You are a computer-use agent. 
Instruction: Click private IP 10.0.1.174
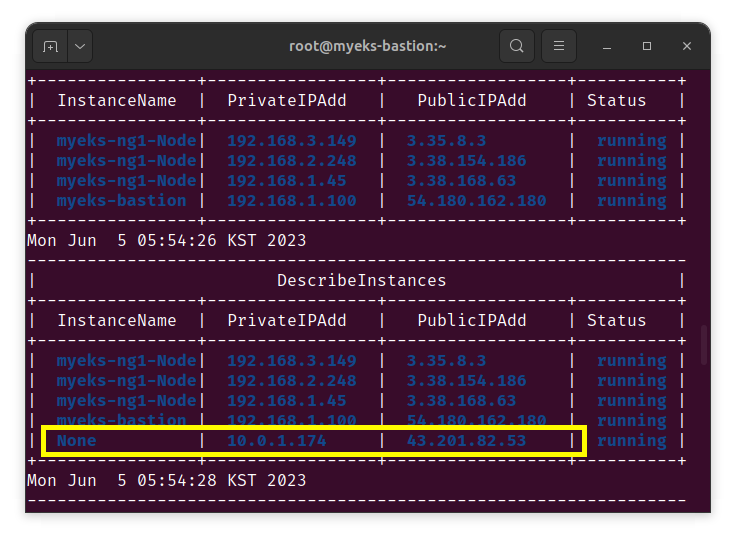coord(276,441)
